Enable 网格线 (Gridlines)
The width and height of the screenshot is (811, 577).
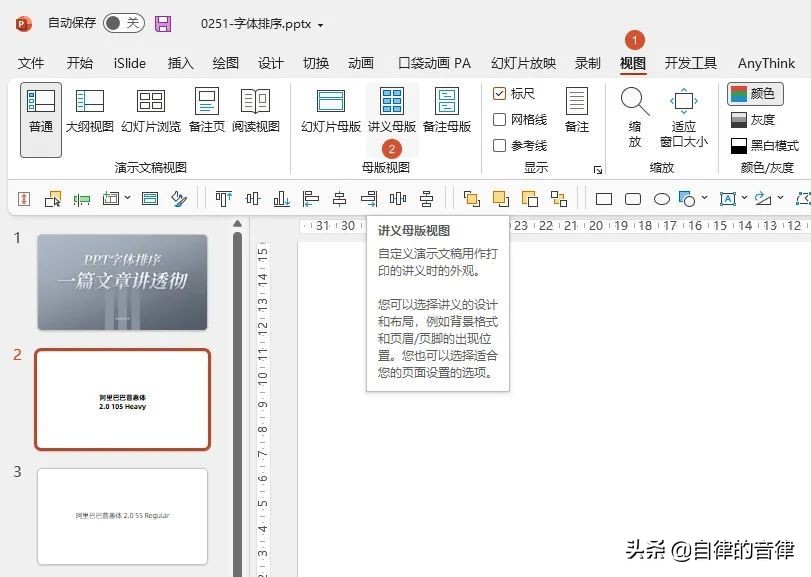501,117
